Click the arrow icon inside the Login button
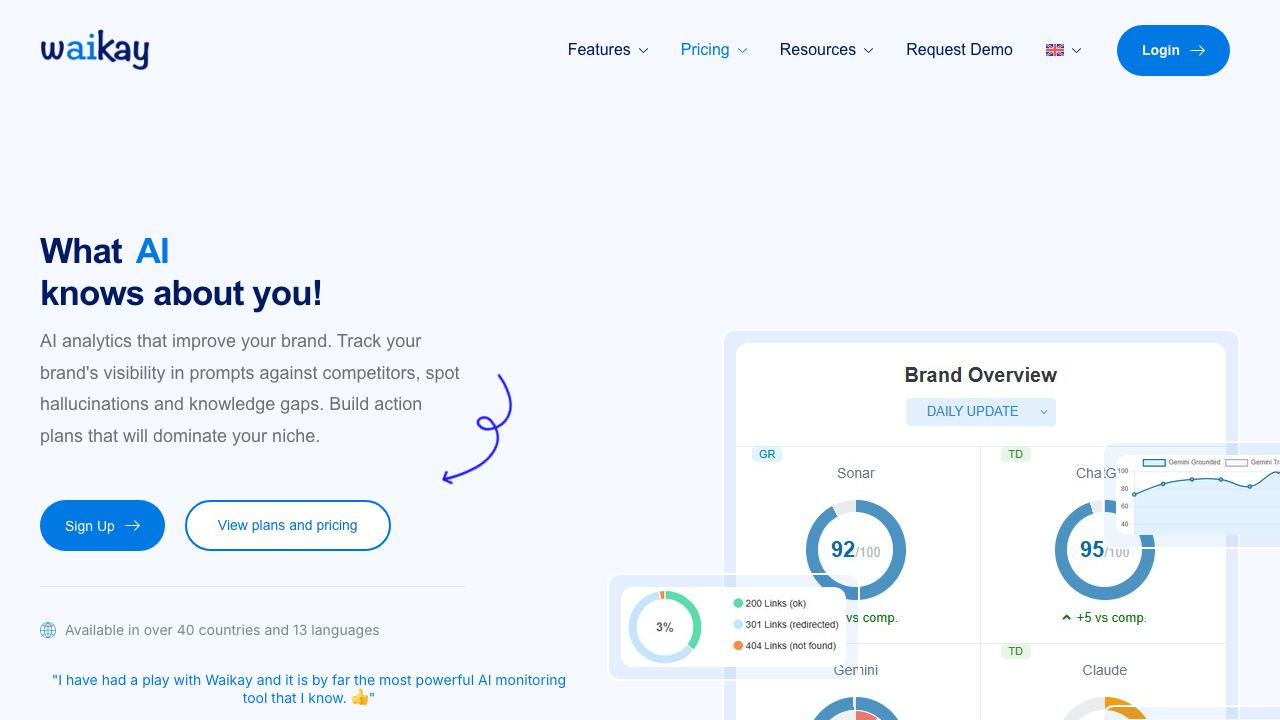Viewport: 1280px width, 720px height. click(1198, 50)
